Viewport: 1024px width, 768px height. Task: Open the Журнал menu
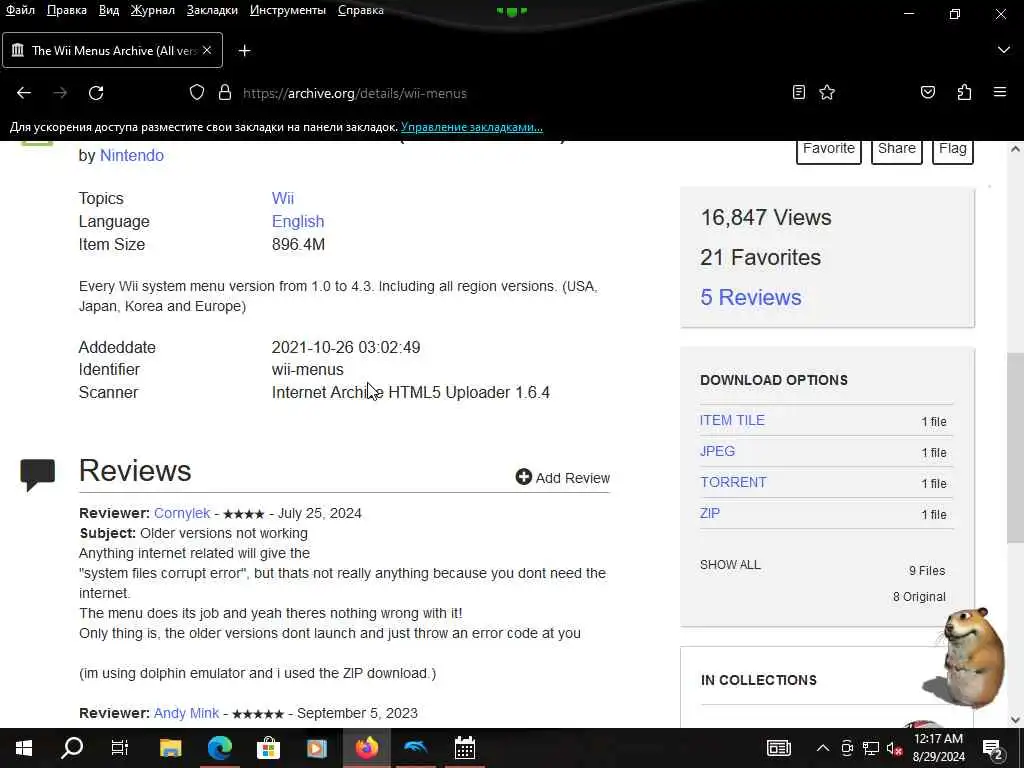[152, 10]
